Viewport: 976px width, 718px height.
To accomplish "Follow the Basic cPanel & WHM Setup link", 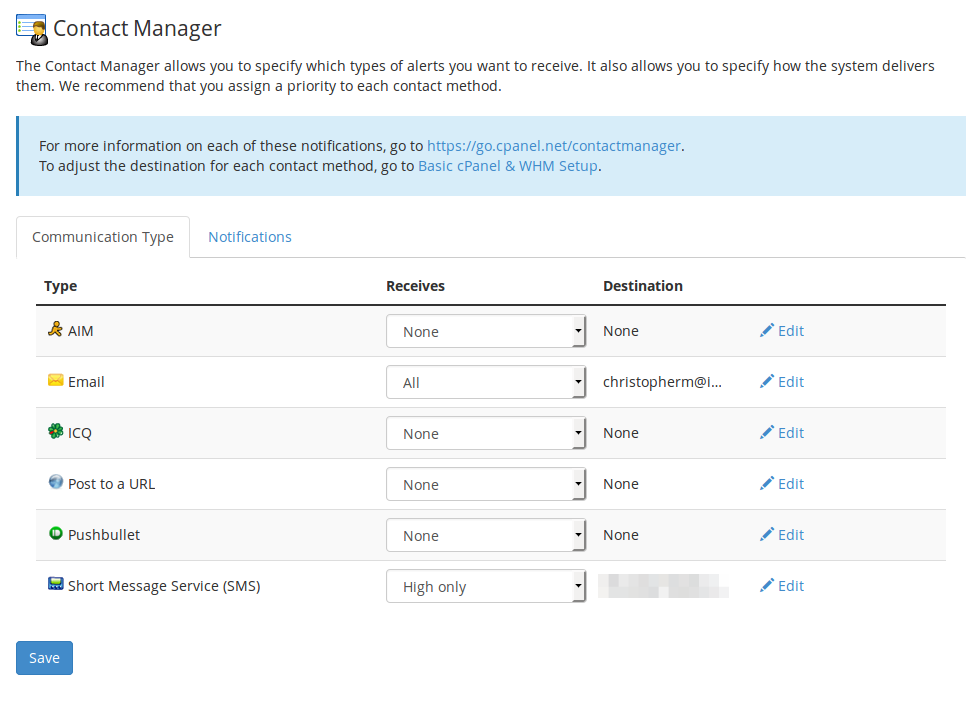I will 508,166.
